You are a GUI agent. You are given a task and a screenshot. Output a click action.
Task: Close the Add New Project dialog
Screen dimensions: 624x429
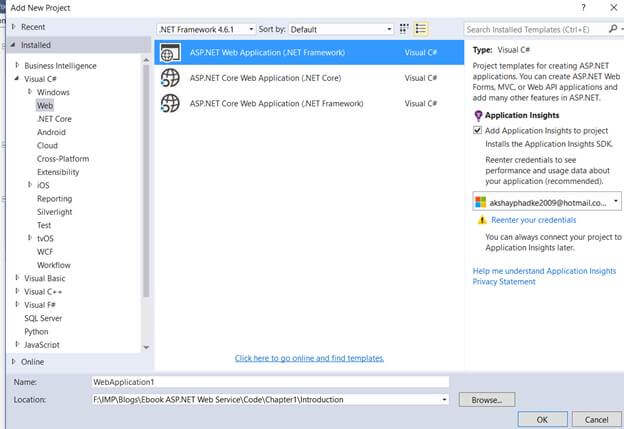pos(614,8)
